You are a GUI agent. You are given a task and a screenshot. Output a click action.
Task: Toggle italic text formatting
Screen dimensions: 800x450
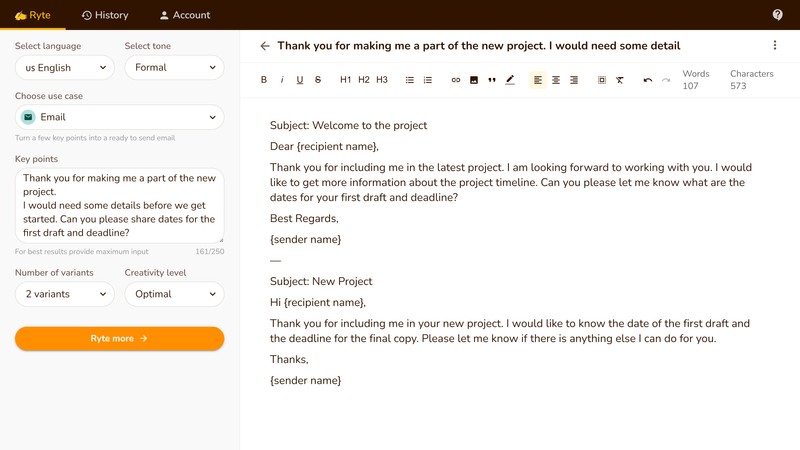point(282,80)
